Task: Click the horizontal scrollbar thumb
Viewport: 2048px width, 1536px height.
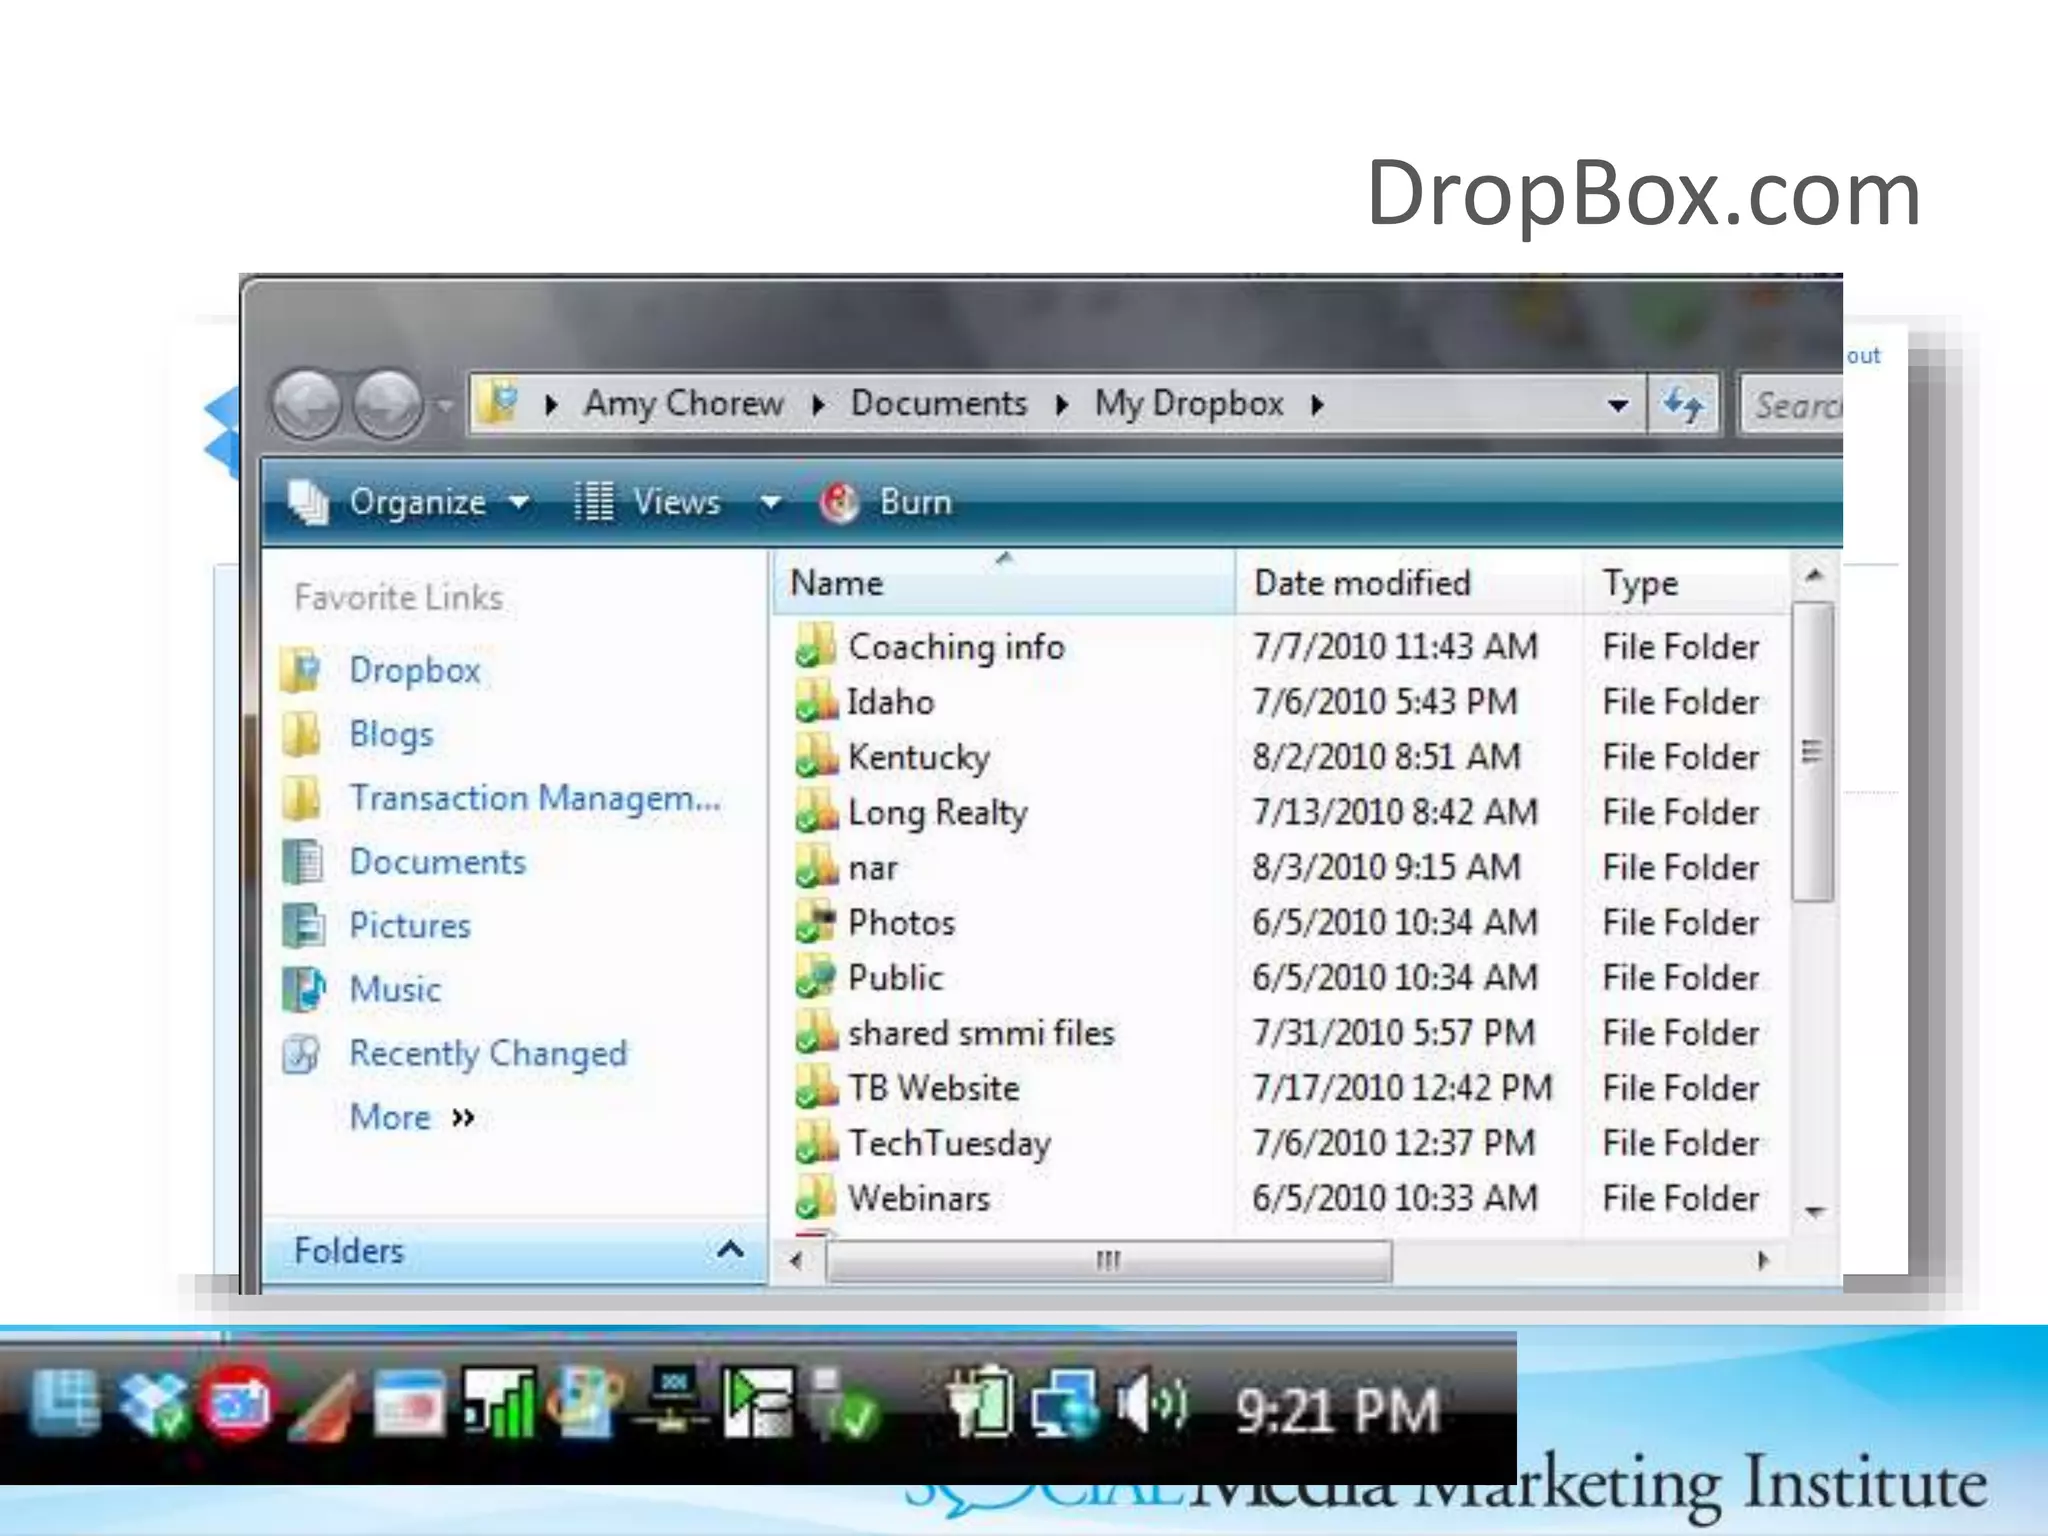Action: 1108,1260
